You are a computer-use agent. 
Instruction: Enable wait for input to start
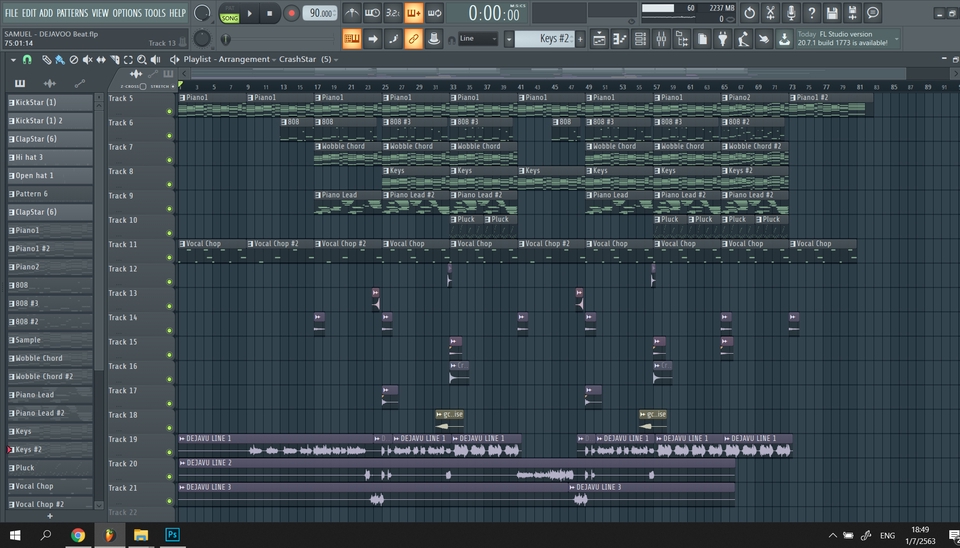click(x=372, y=13)
